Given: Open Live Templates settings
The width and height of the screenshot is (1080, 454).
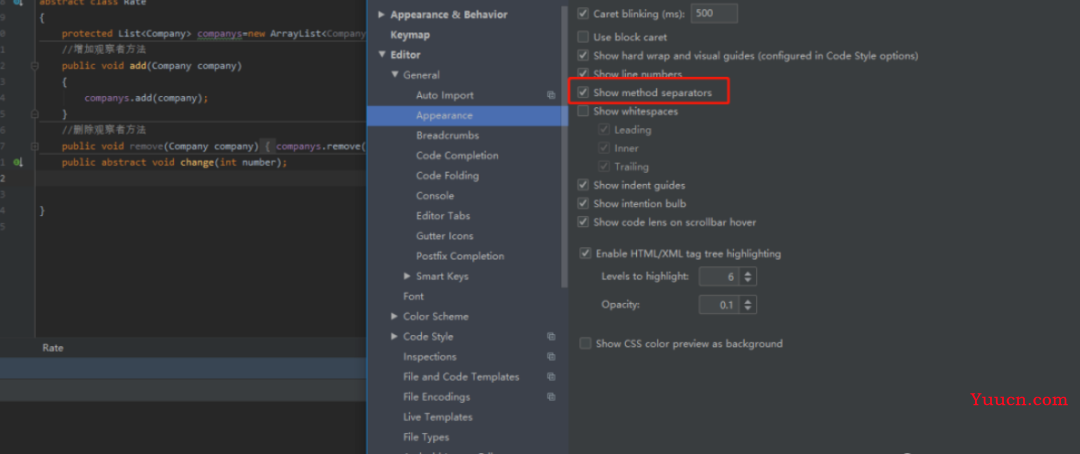Looking at the screenshot, I should [x=438, y=417].
